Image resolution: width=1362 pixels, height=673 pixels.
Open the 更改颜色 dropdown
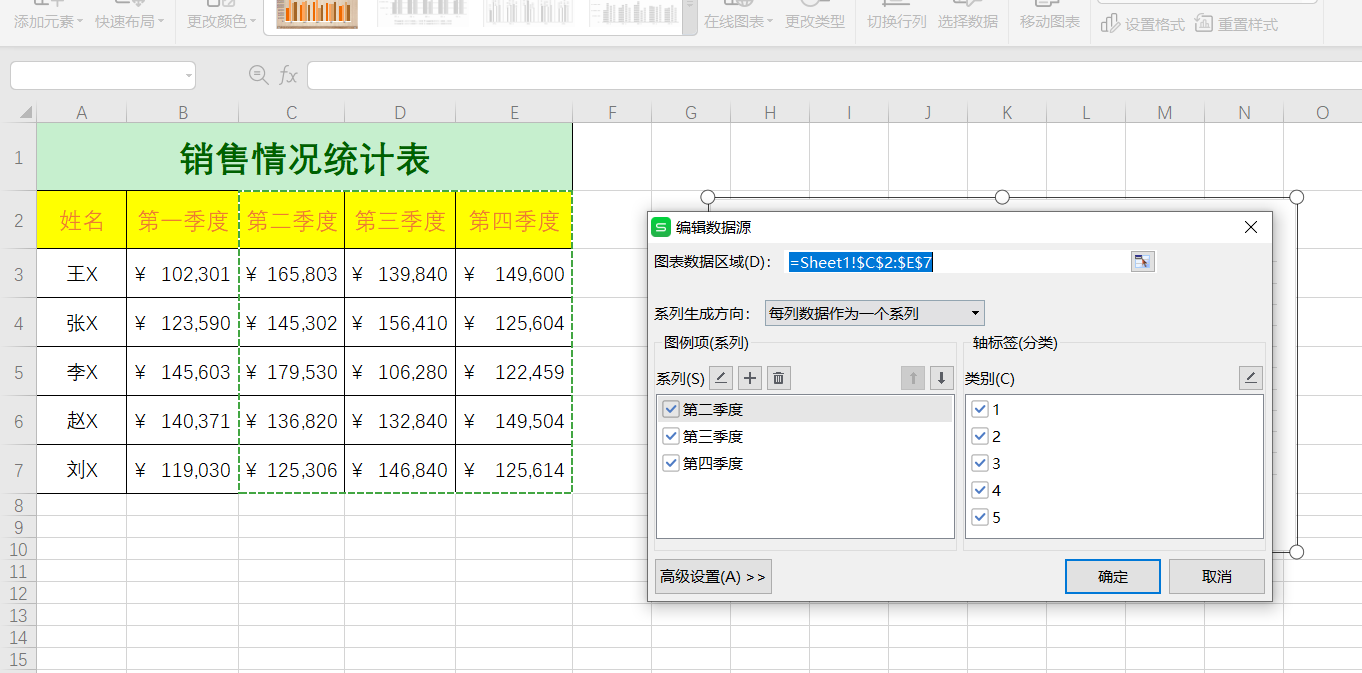(x=222, y=21)
